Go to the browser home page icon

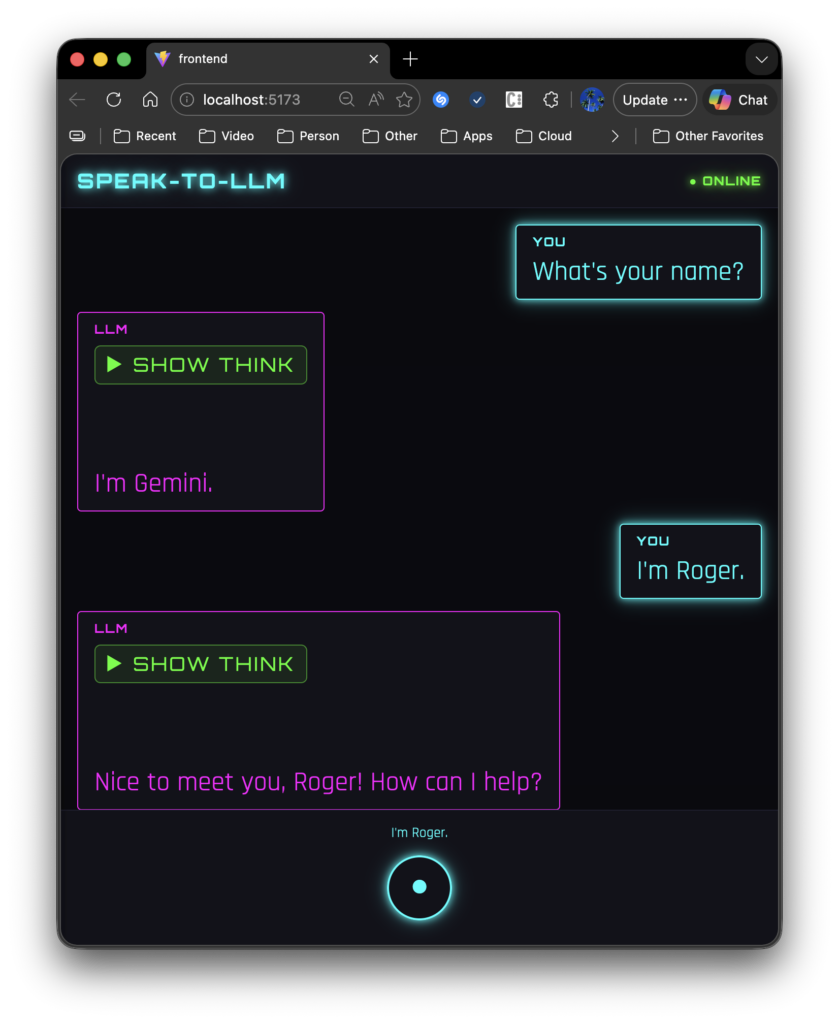150,100
